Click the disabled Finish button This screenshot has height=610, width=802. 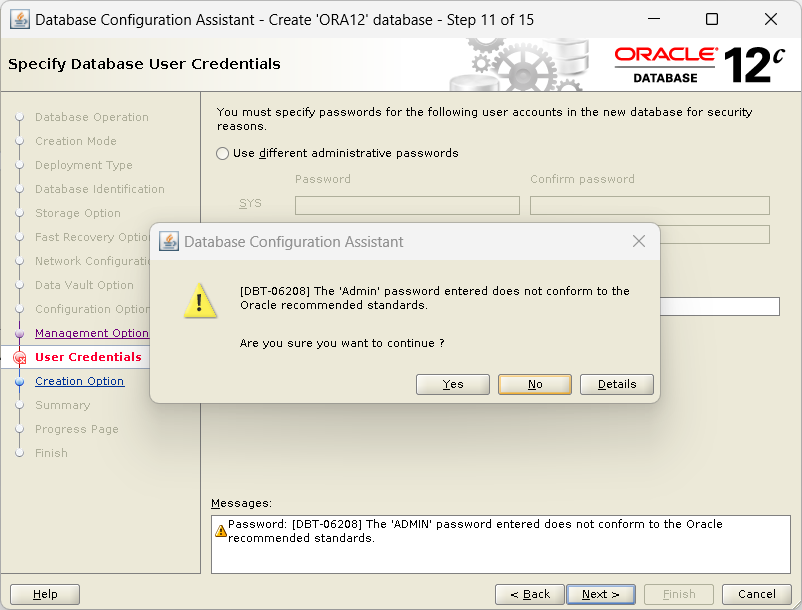tap(679, 594)
